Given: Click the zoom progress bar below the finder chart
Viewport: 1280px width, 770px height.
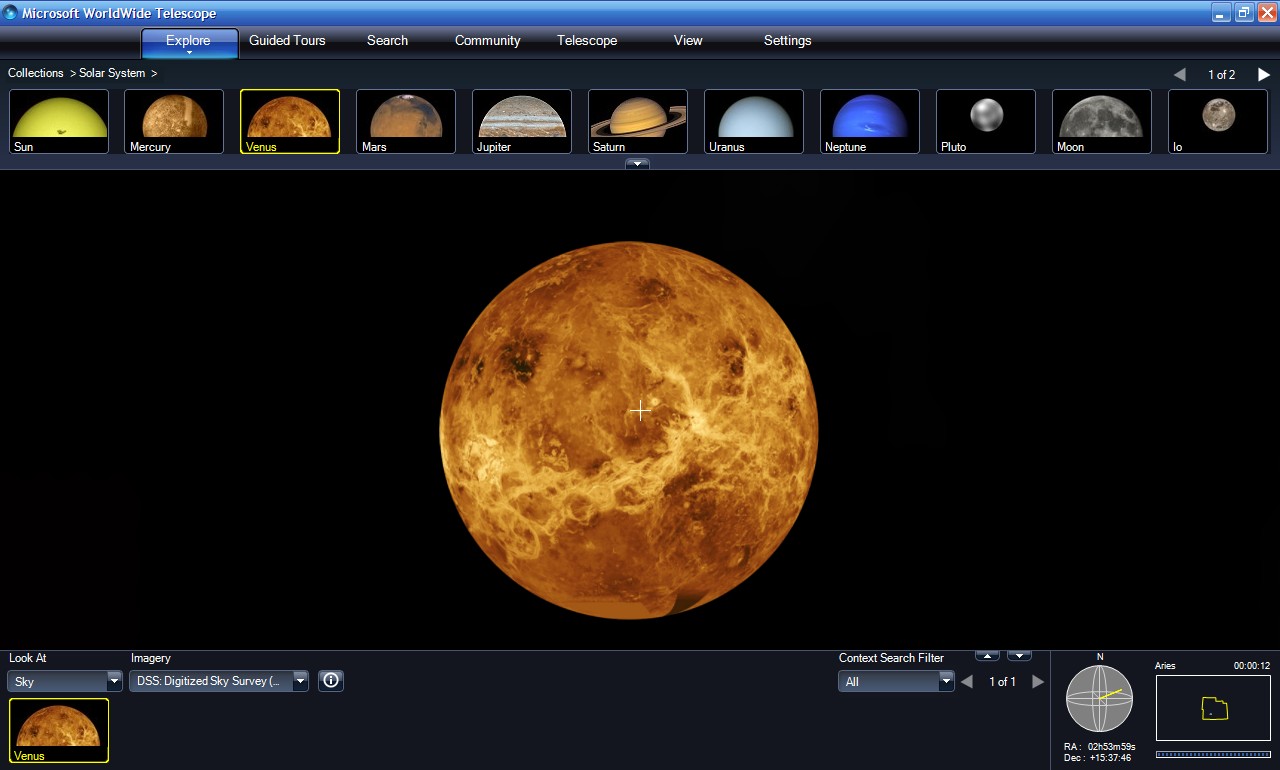Looking at the screenshot, I should 1213,753.
